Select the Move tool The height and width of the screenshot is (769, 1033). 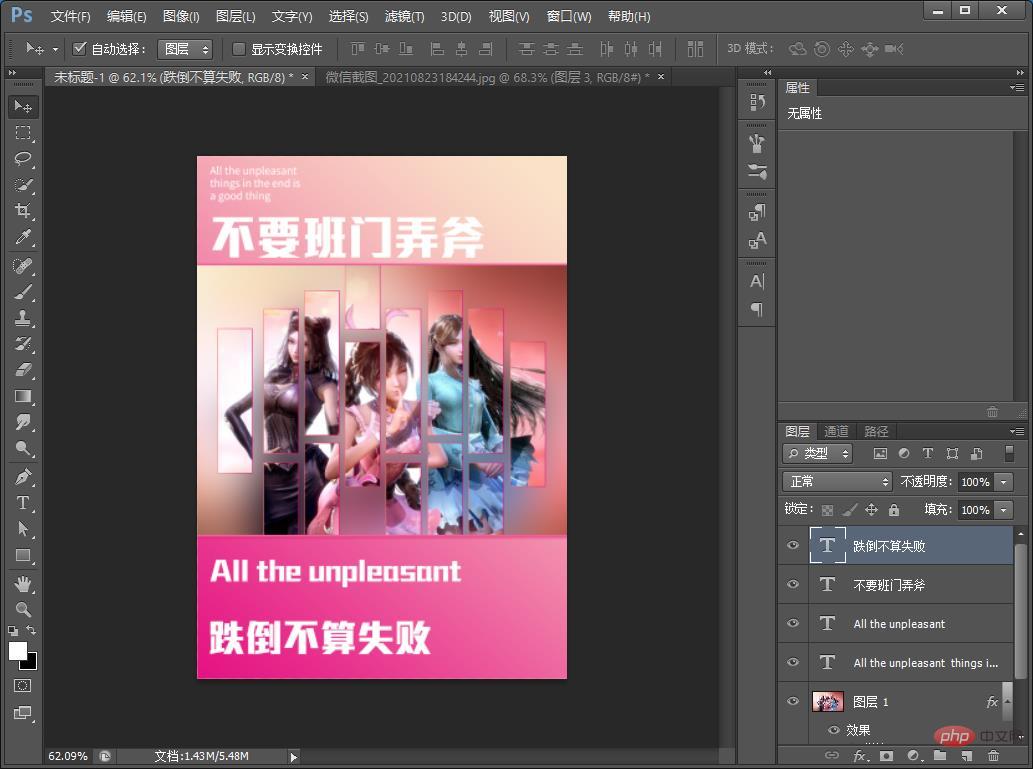pyautogui.click(x=22, y=107)
